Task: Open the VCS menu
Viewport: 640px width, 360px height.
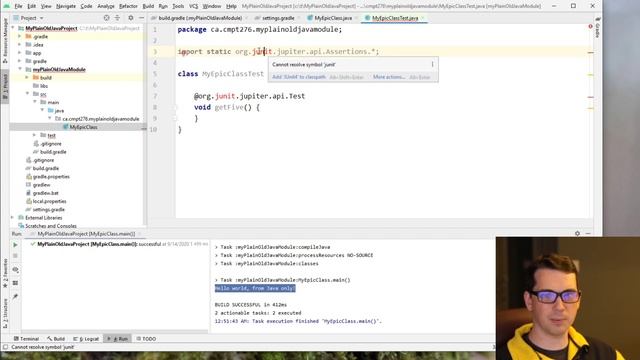Action: pos(193,6)
